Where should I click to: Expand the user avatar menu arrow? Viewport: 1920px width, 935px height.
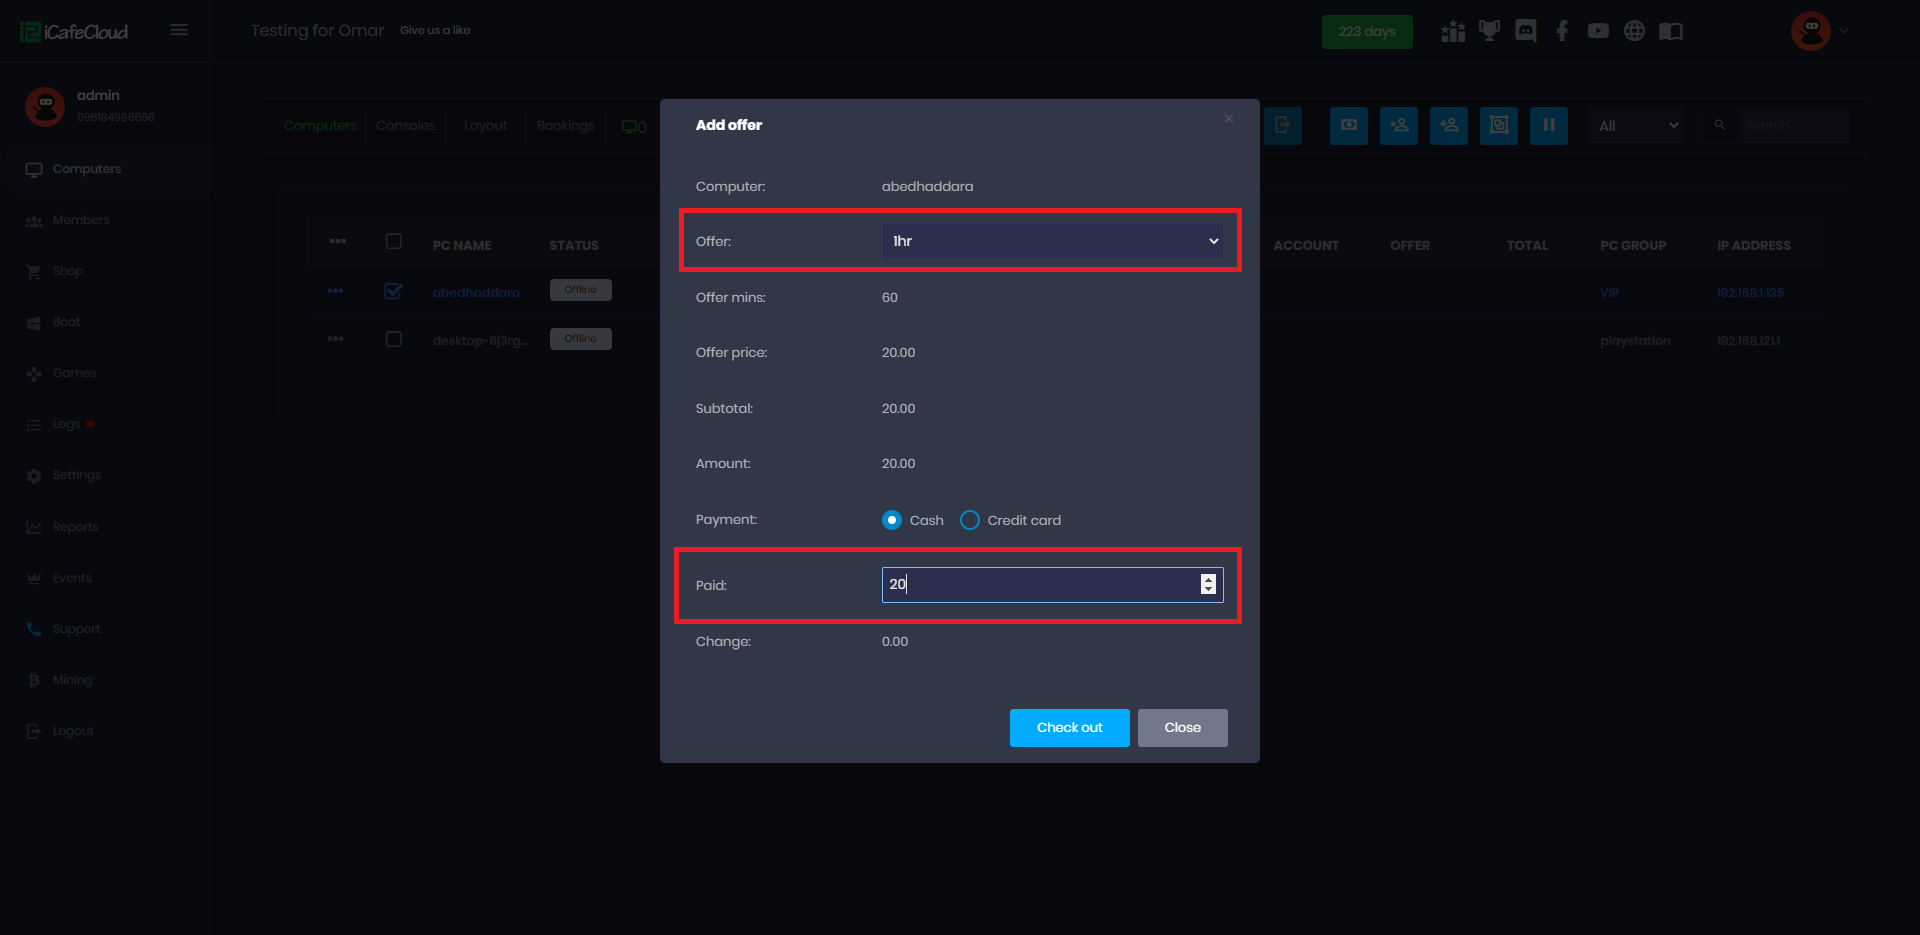click(1844, 31)
